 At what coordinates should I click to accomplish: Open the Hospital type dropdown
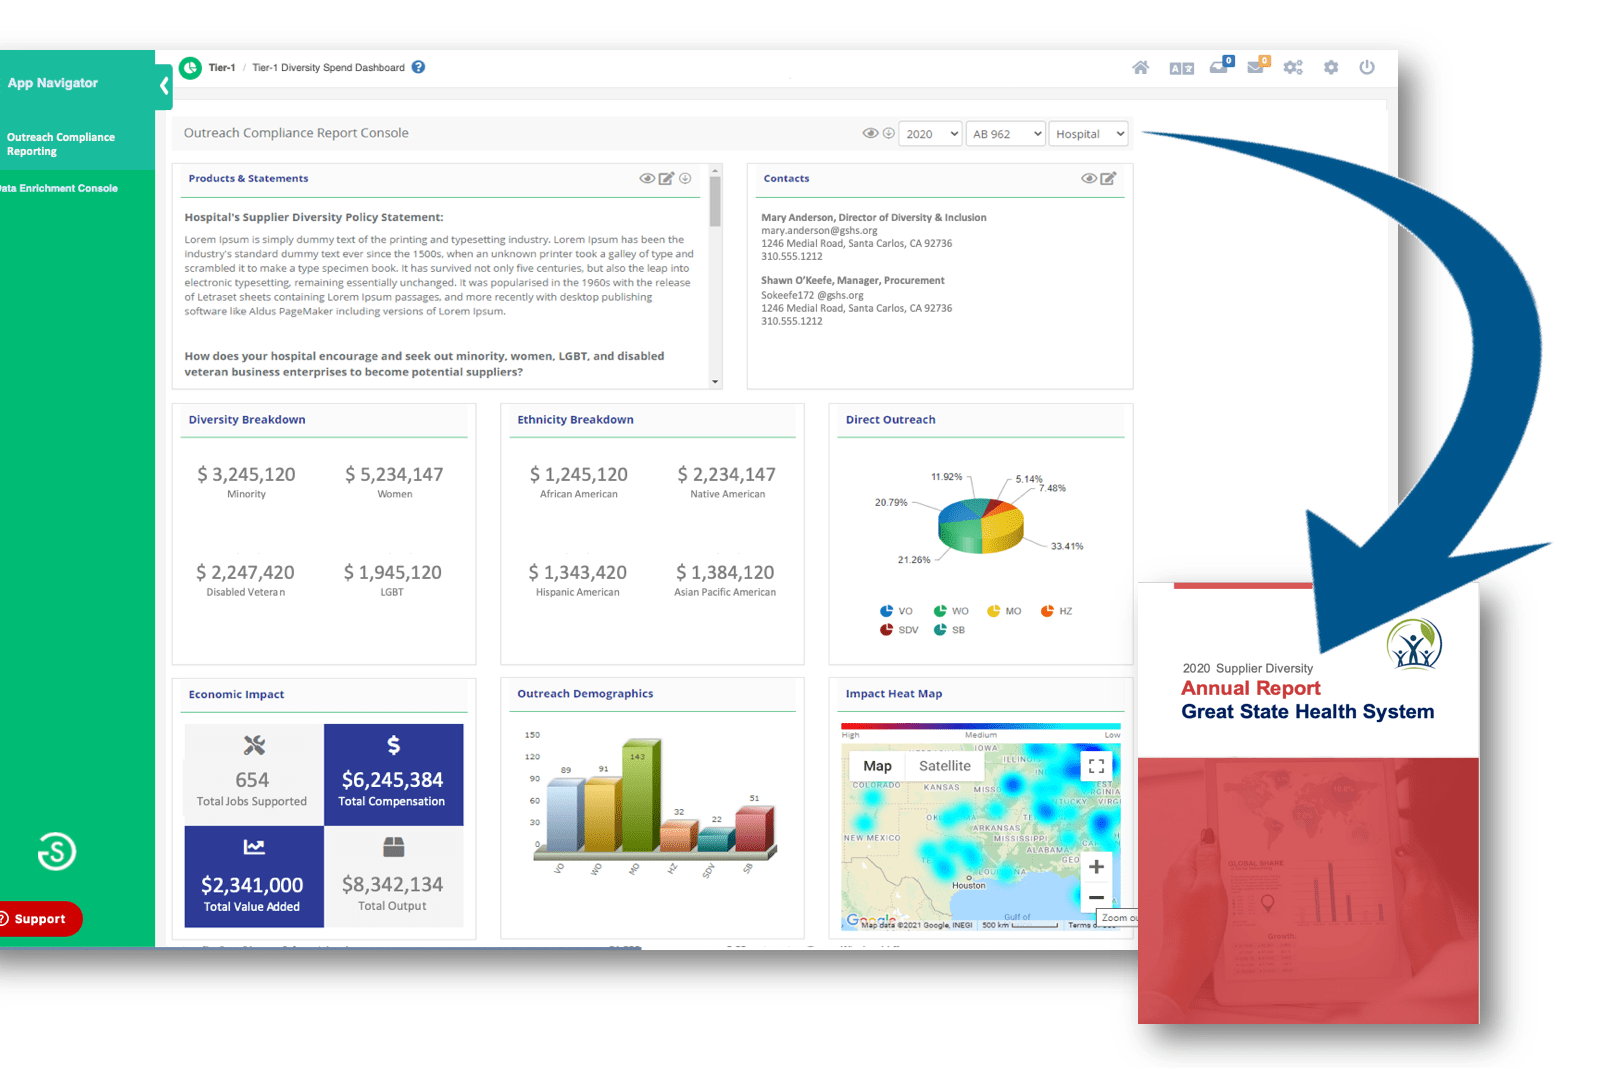pyautogui.click(x=1088, y=133)
